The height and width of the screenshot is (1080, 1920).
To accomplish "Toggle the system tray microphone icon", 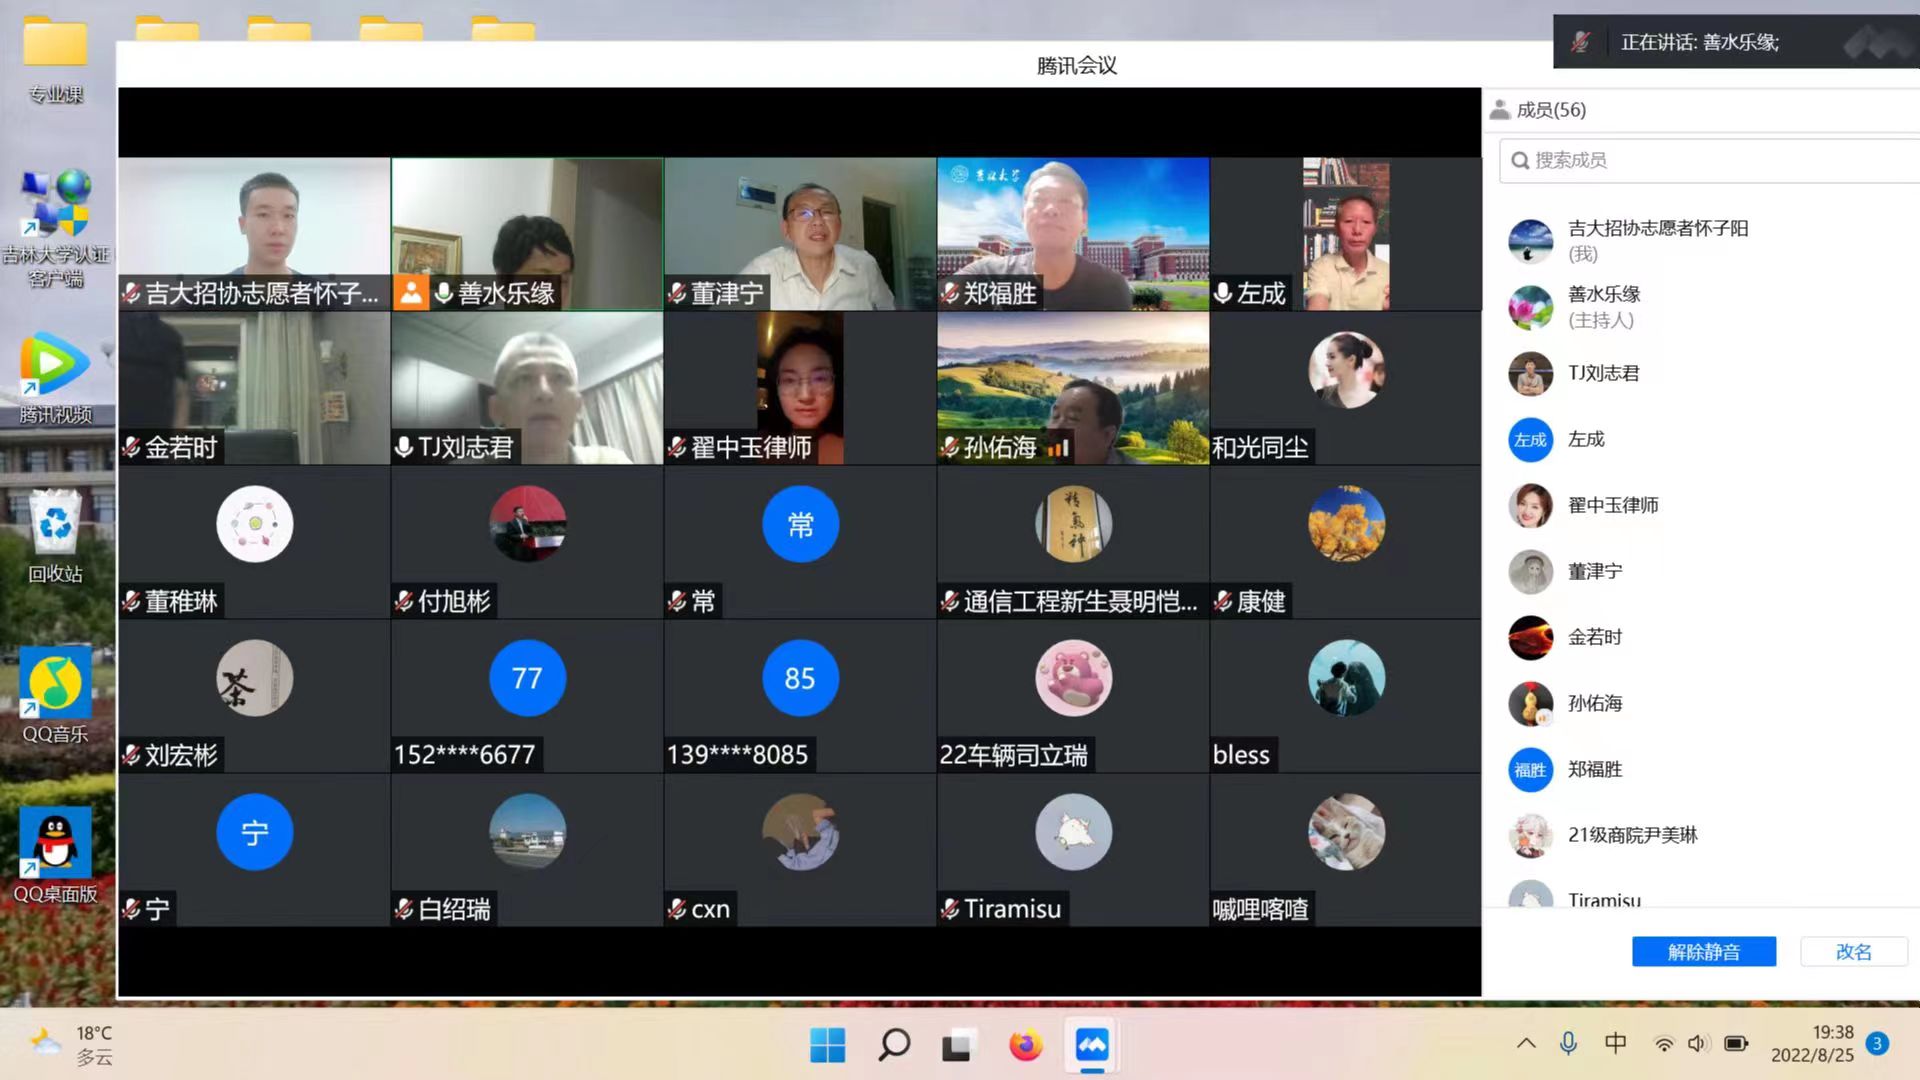I will coord(1568,1044).
